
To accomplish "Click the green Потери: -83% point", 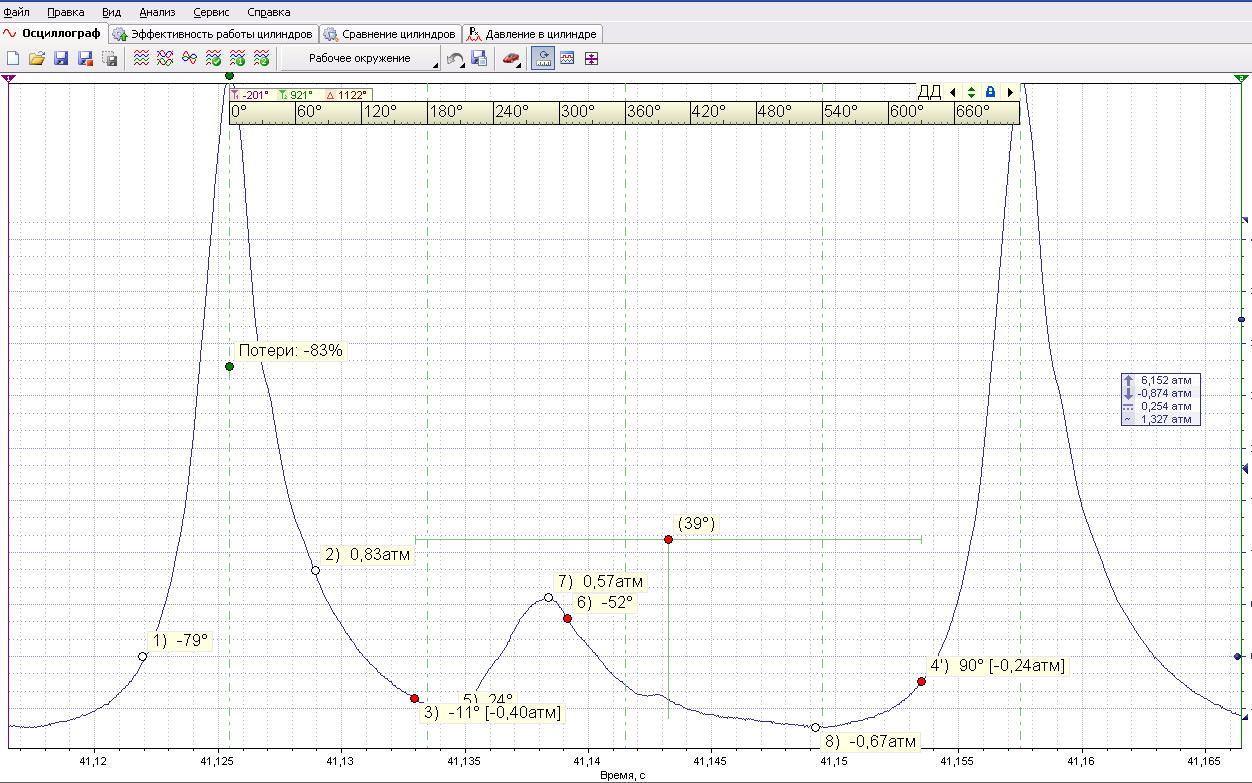I will coord(229,366).
